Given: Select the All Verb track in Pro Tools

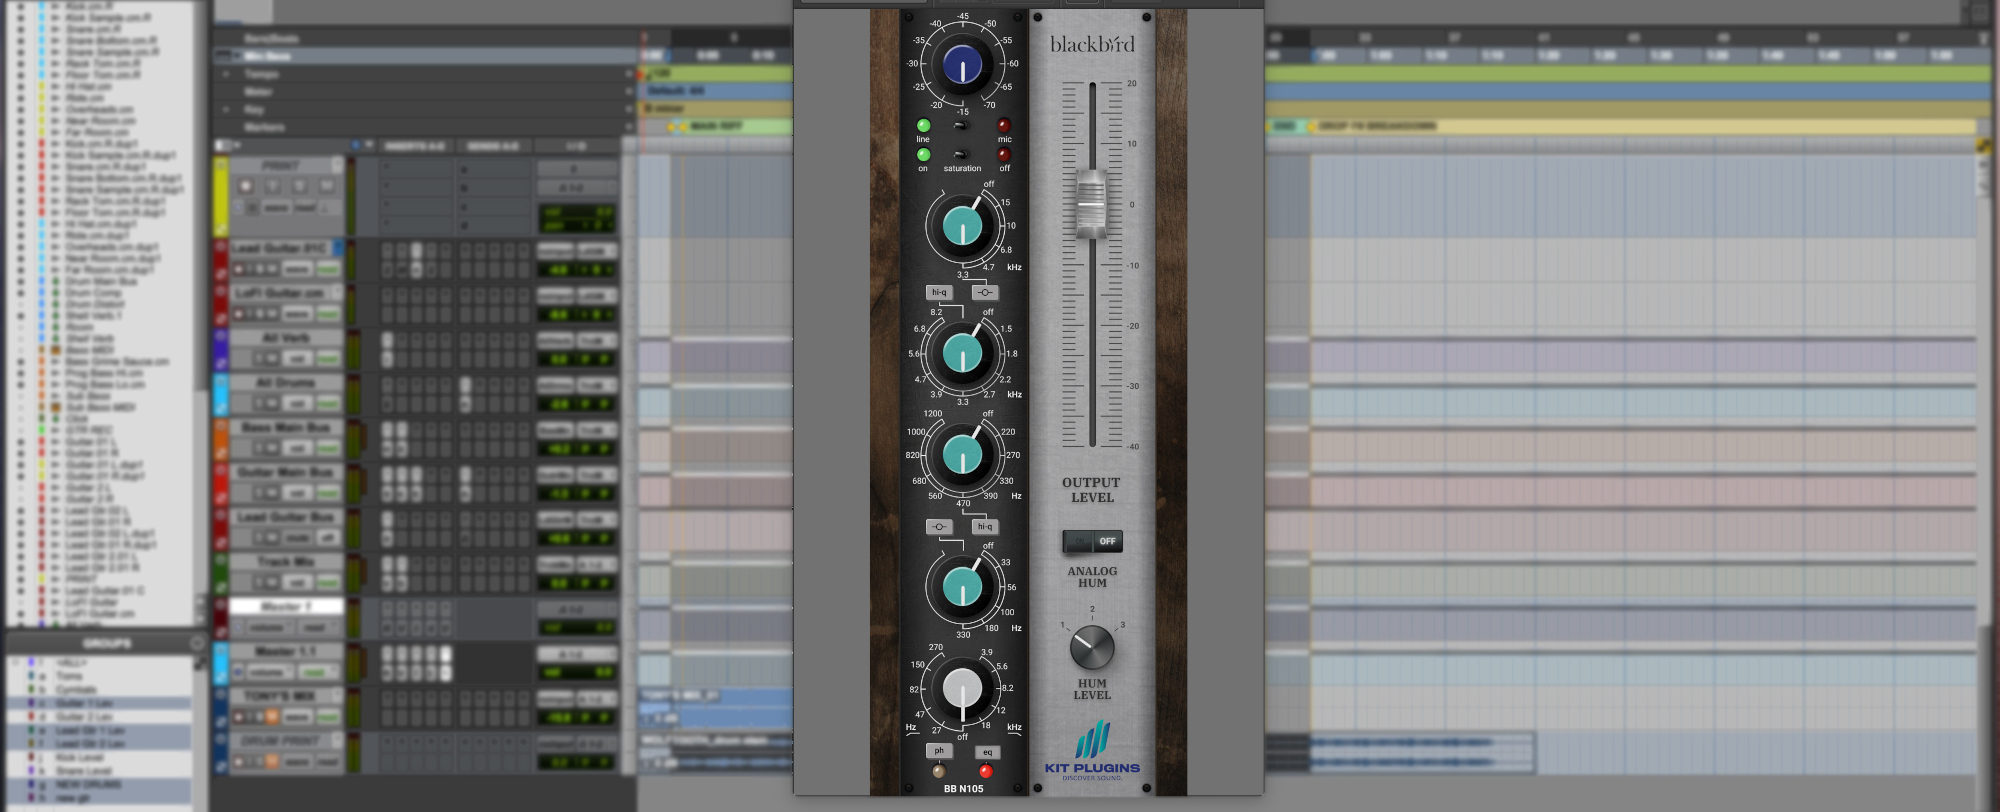Looking at the screenshot, I should pyautogui.click(x=286, y=338).
